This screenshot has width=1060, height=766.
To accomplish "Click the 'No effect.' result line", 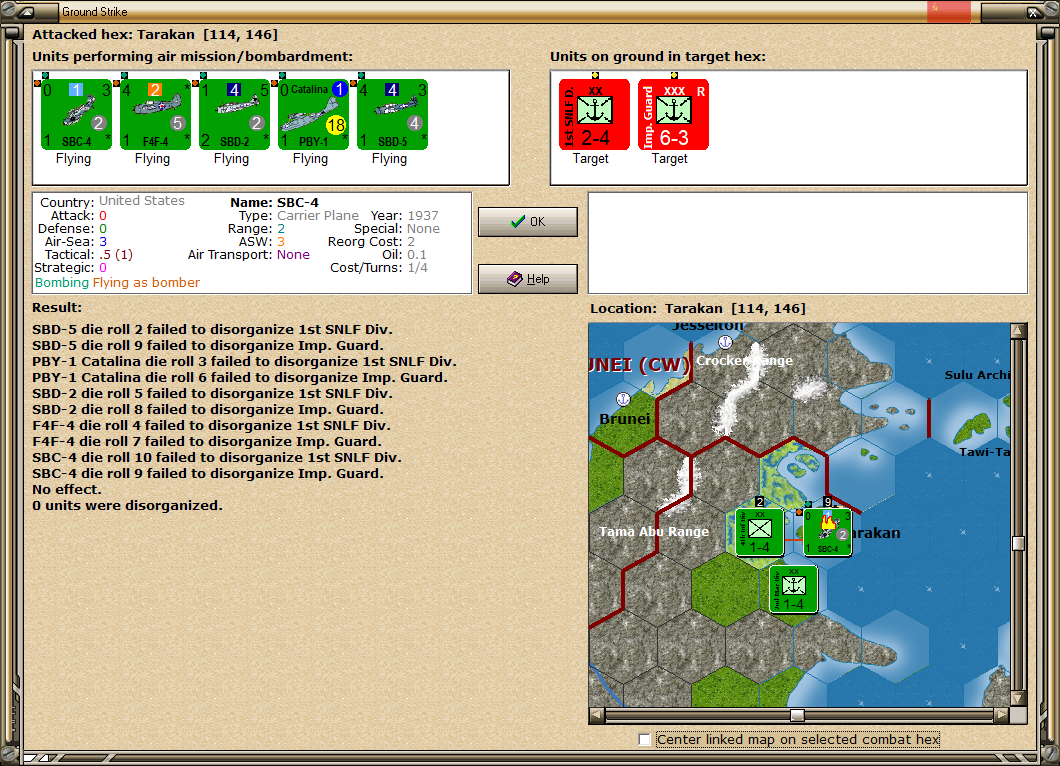I will click(67, 489).
